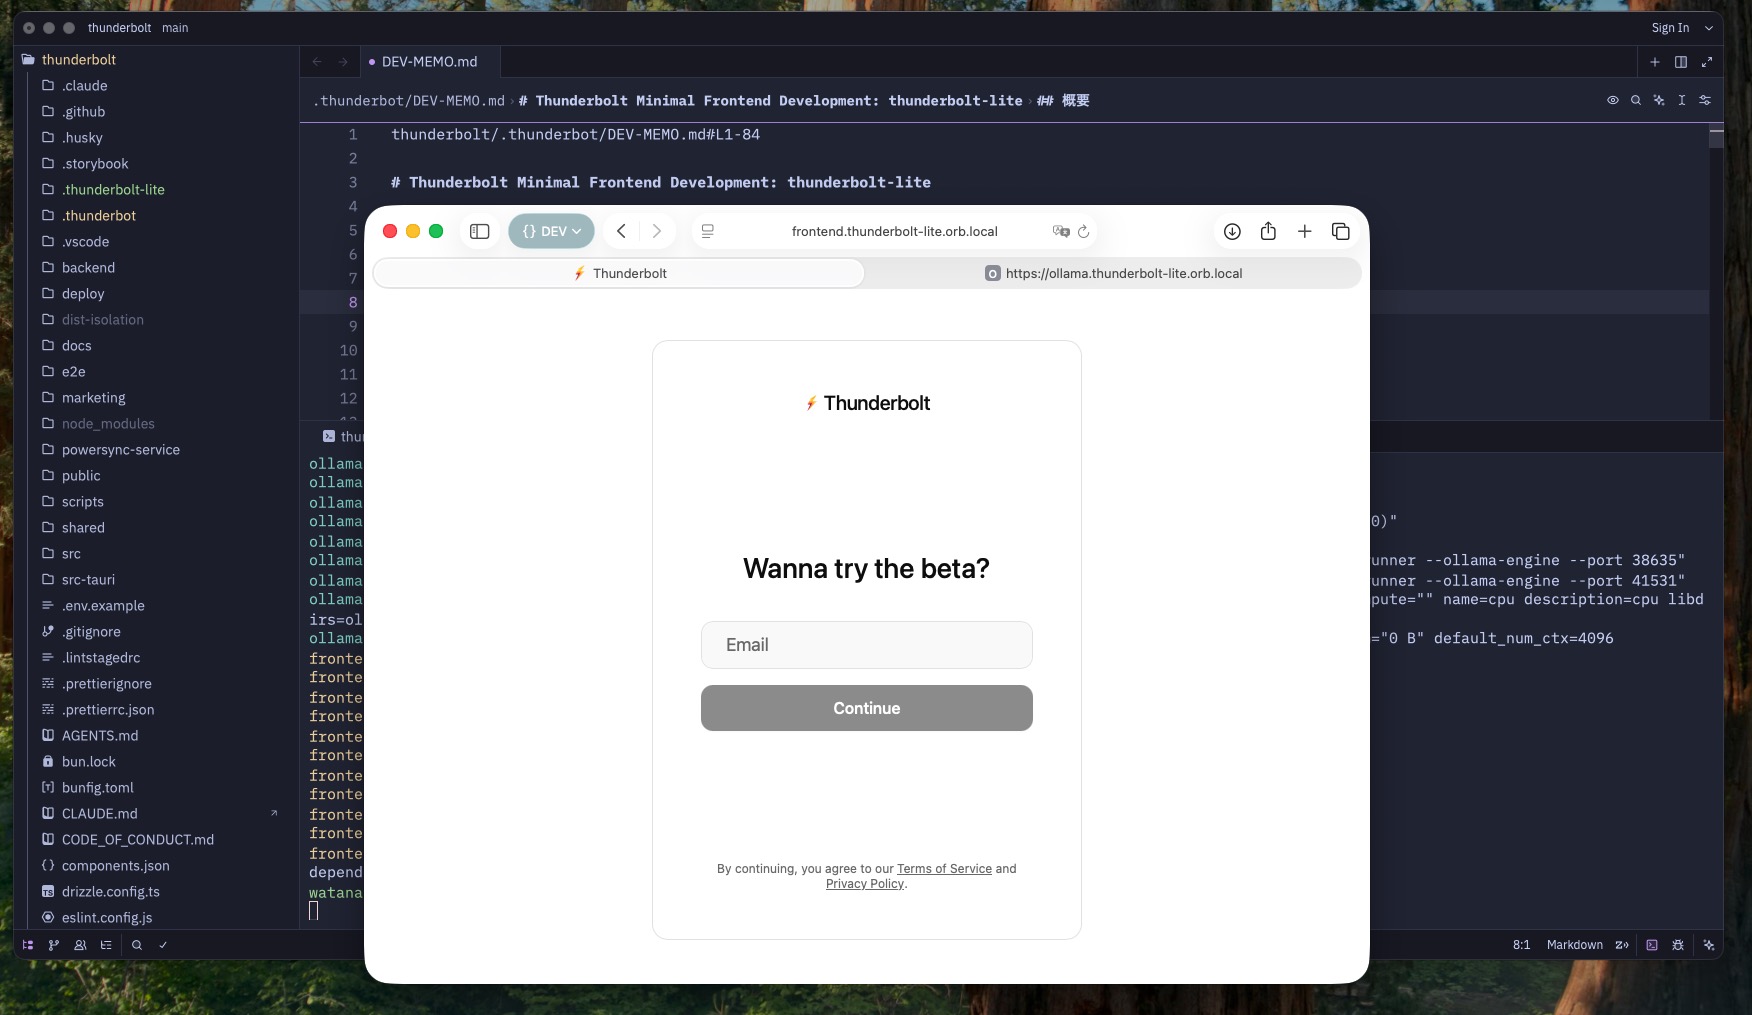Toggle Markdown preview eye icon
This screenshot has height=1015, width=1752.
[x=1613, y=101]
